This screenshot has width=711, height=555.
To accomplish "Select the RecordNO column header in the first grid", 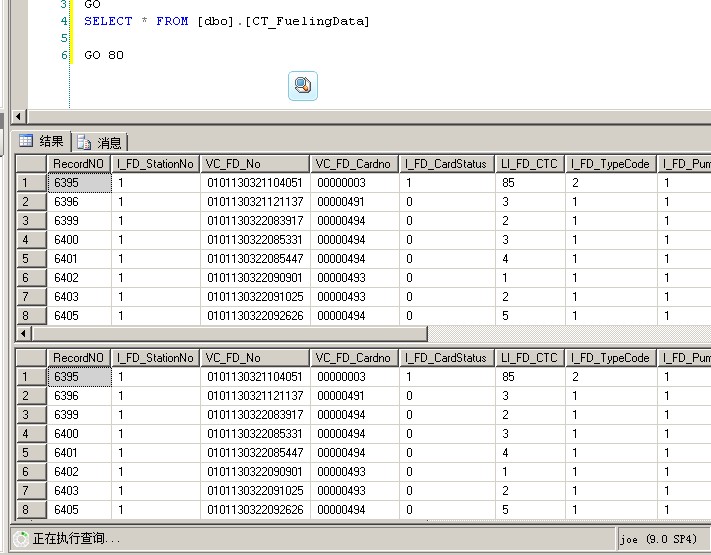I will (x=79, y=164).
